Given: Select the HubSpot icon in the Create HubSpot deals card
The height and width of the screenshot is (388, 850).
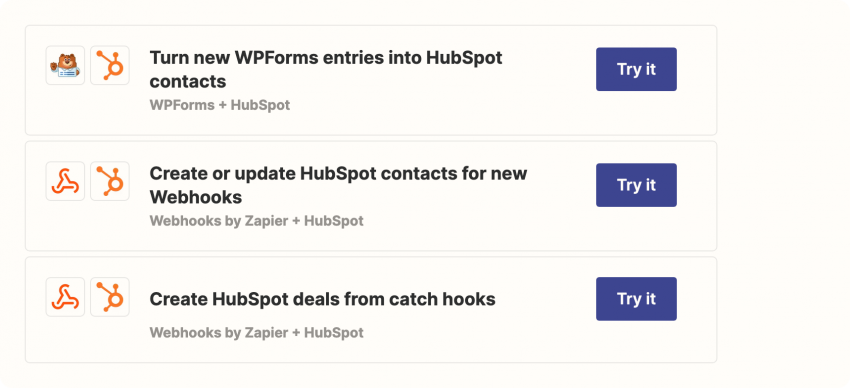Looking at the screenshot, I should pyautogui.click(x=110, y=297).
